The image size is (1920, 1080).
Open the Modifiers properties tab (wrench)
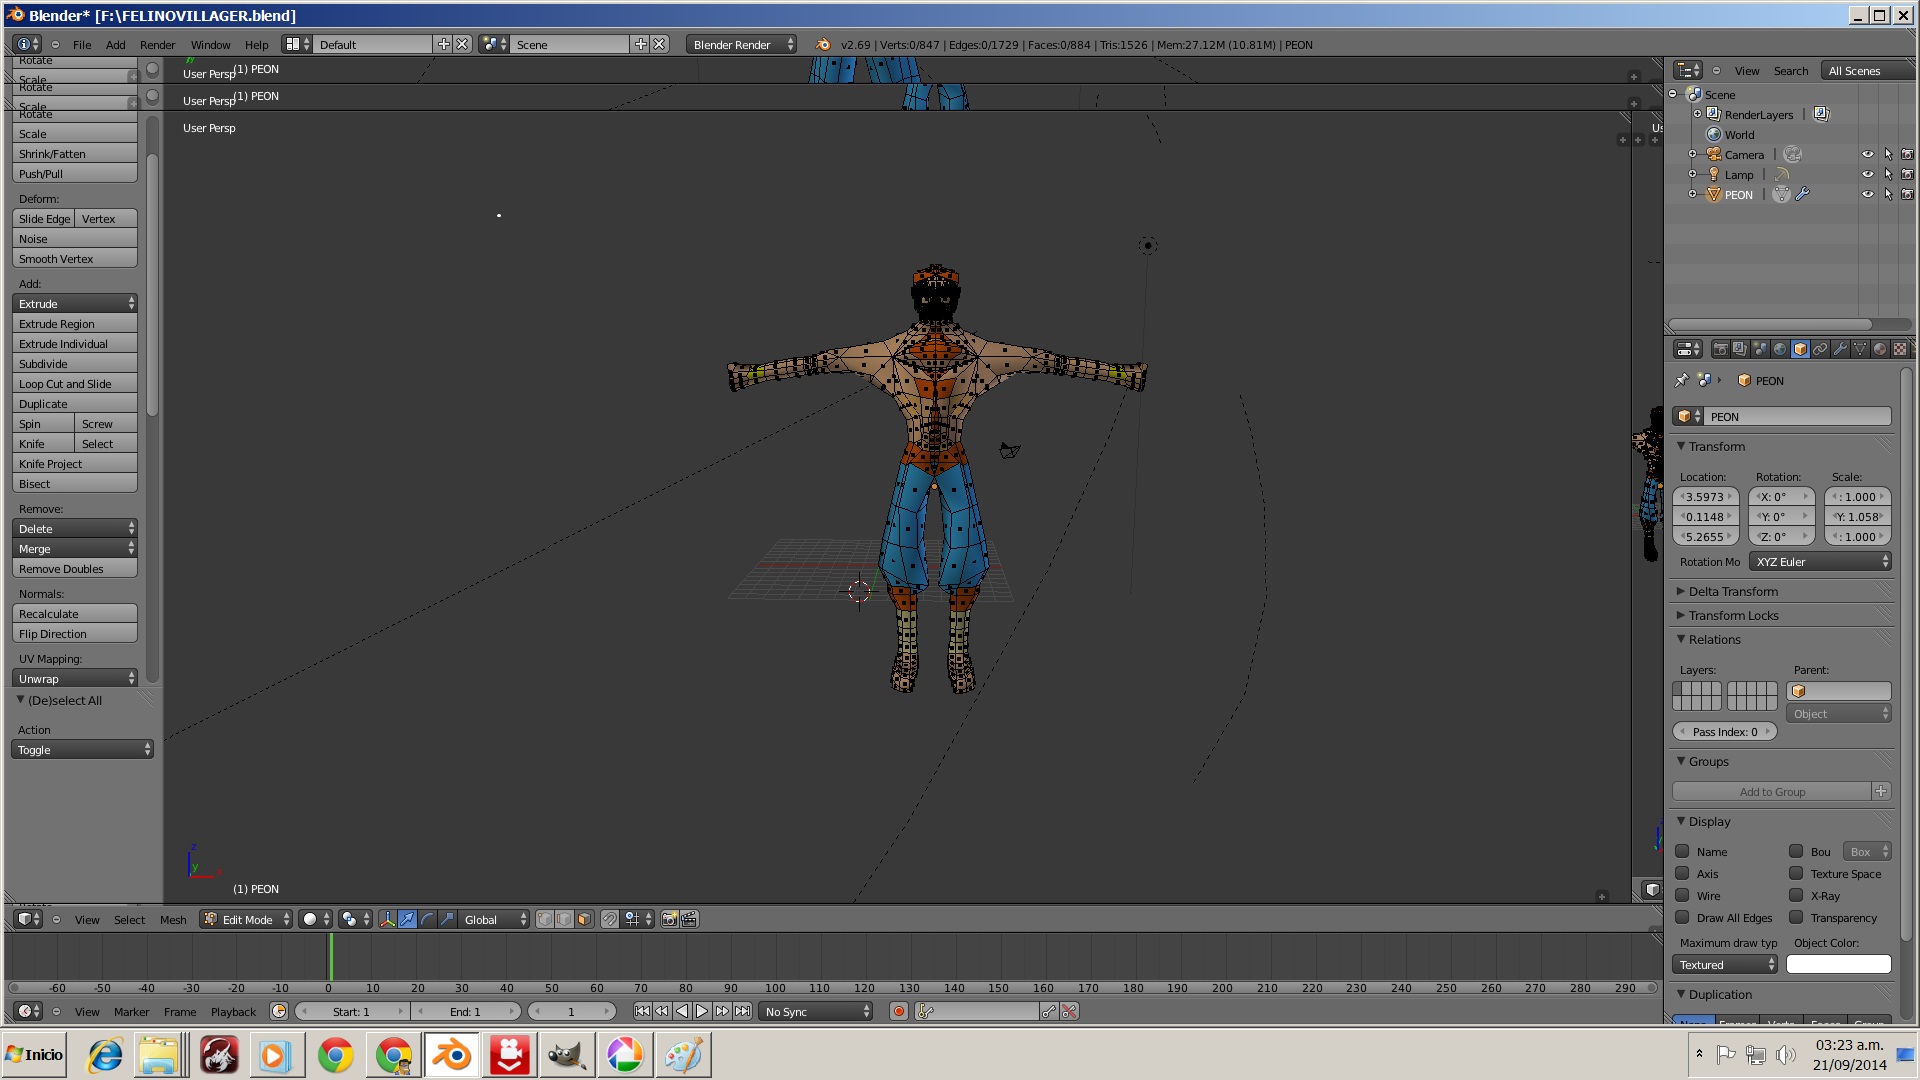click(x=1840, y=349)
